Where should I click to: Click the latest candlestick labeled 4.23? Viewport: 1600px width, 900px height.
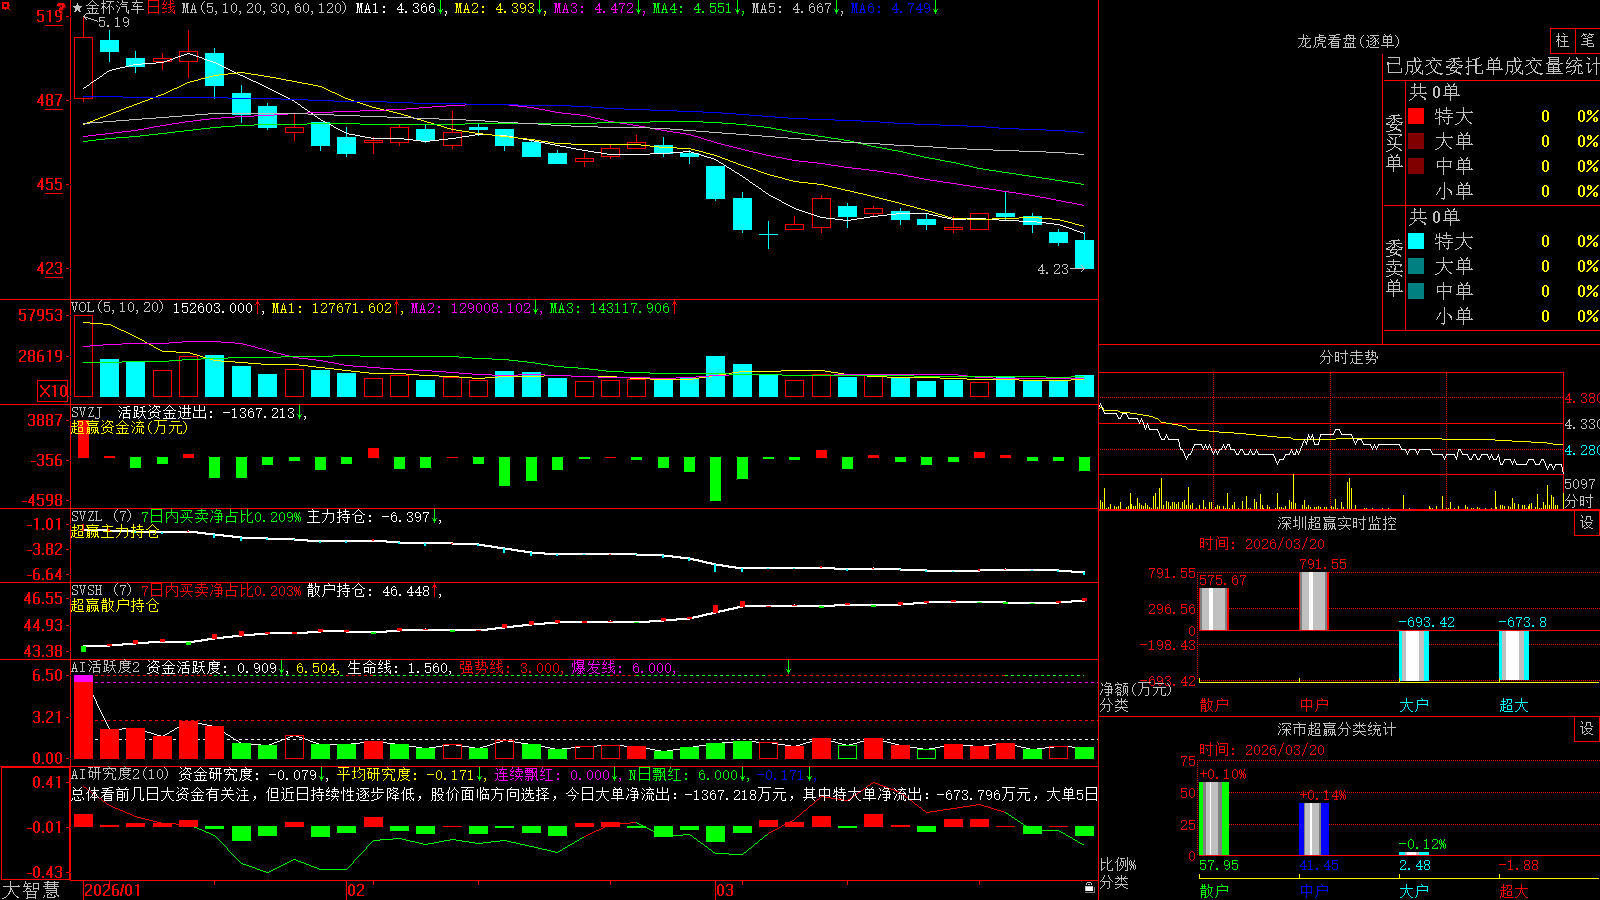coord(1084,254)
